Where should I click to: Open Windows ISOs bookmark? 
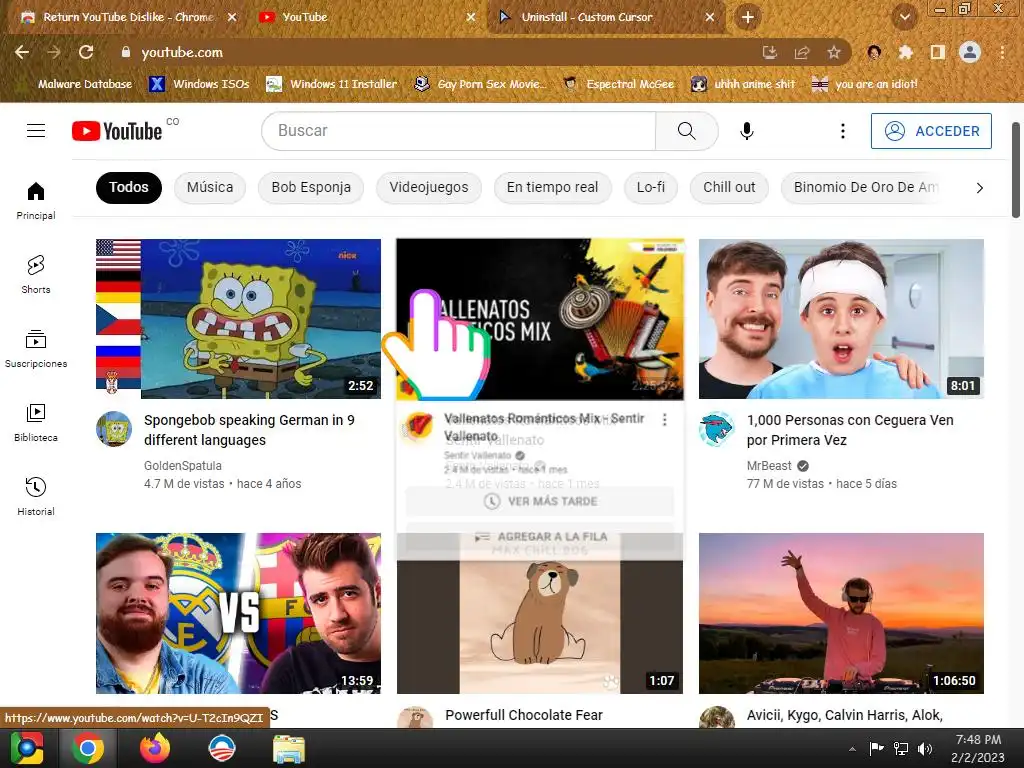click(200, 84)
